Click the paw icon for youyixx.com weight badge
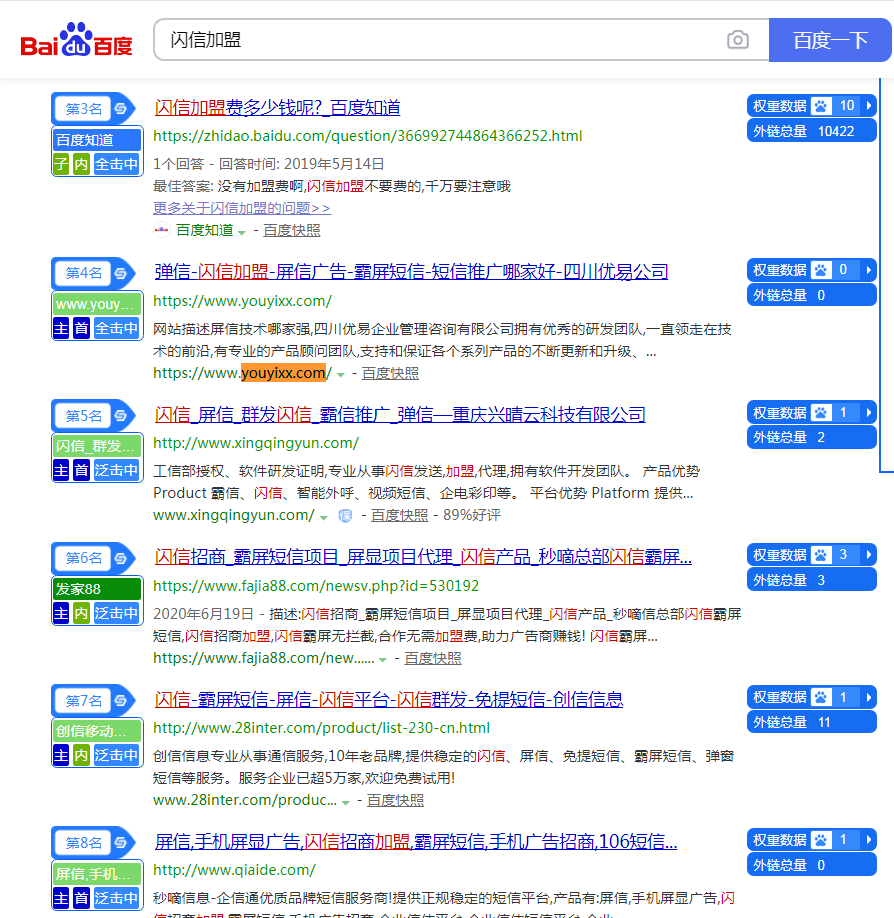This screenshot has height=918, width=894. point(821,270)
